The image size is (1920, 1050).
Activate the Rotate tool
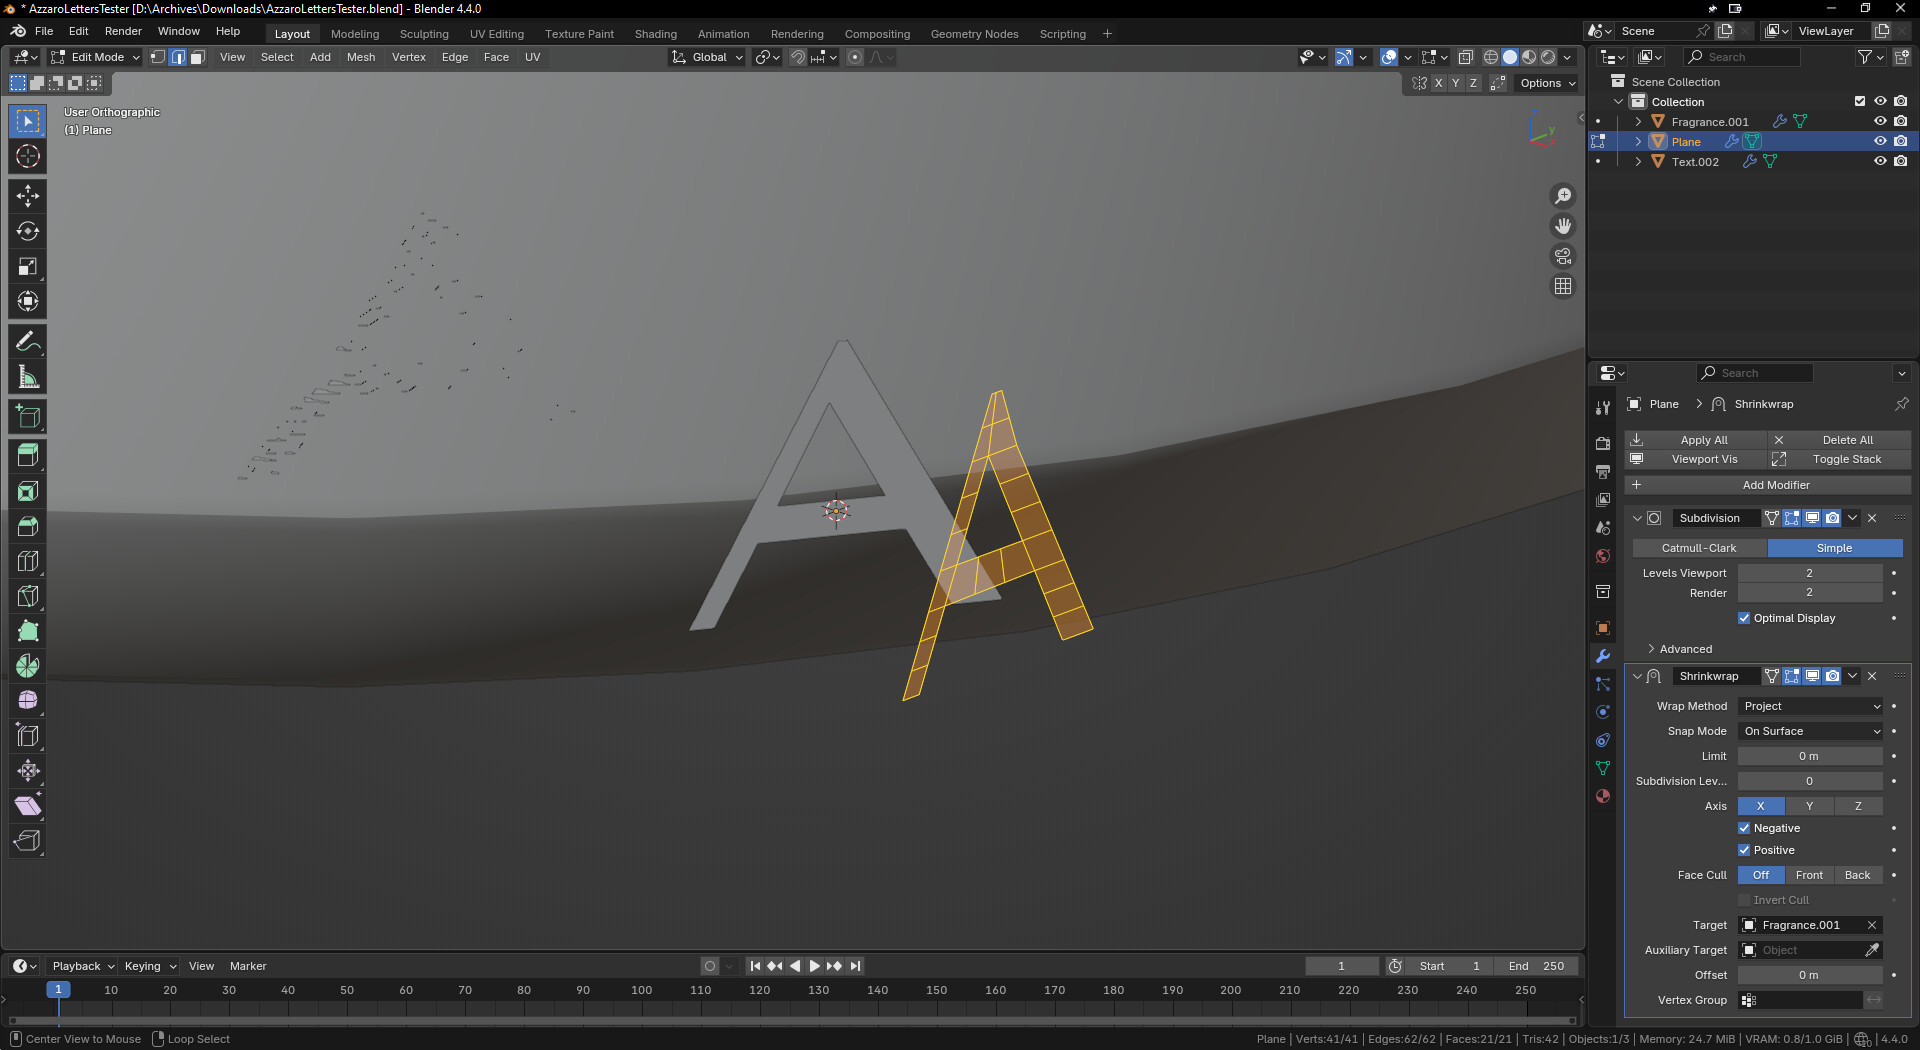[28, 231]
